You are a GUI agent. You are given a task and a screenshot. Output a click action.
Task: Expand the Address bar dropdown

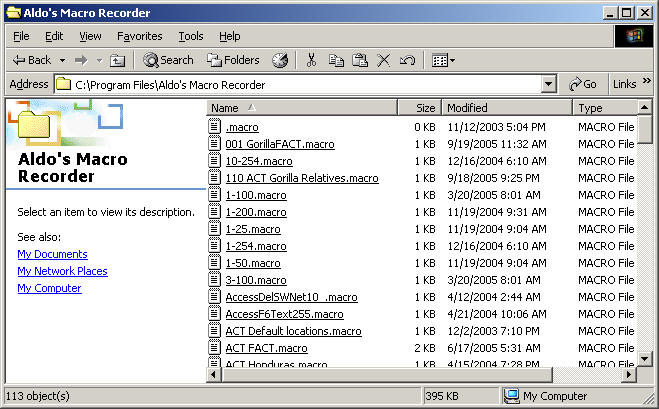point(548,84)
